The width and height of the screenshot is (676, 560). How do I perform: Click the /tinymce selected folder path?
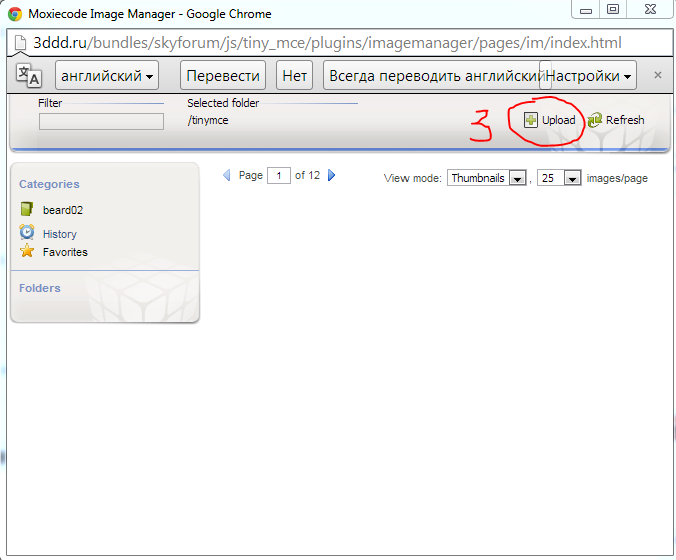point(208,120)
